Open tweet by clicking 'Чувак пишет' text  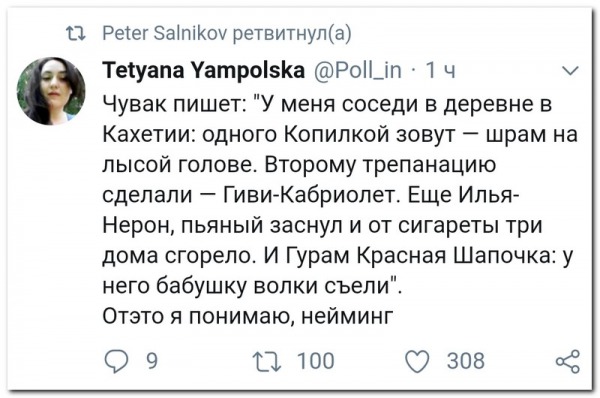click(x=175, y=104)
